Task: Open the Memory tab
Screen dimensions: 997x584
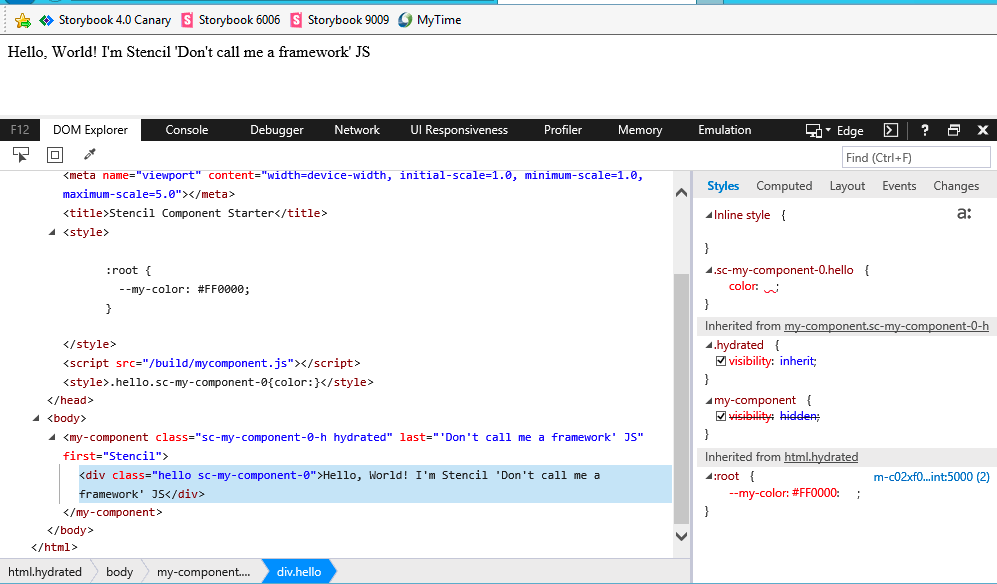Action: (640, 130)
